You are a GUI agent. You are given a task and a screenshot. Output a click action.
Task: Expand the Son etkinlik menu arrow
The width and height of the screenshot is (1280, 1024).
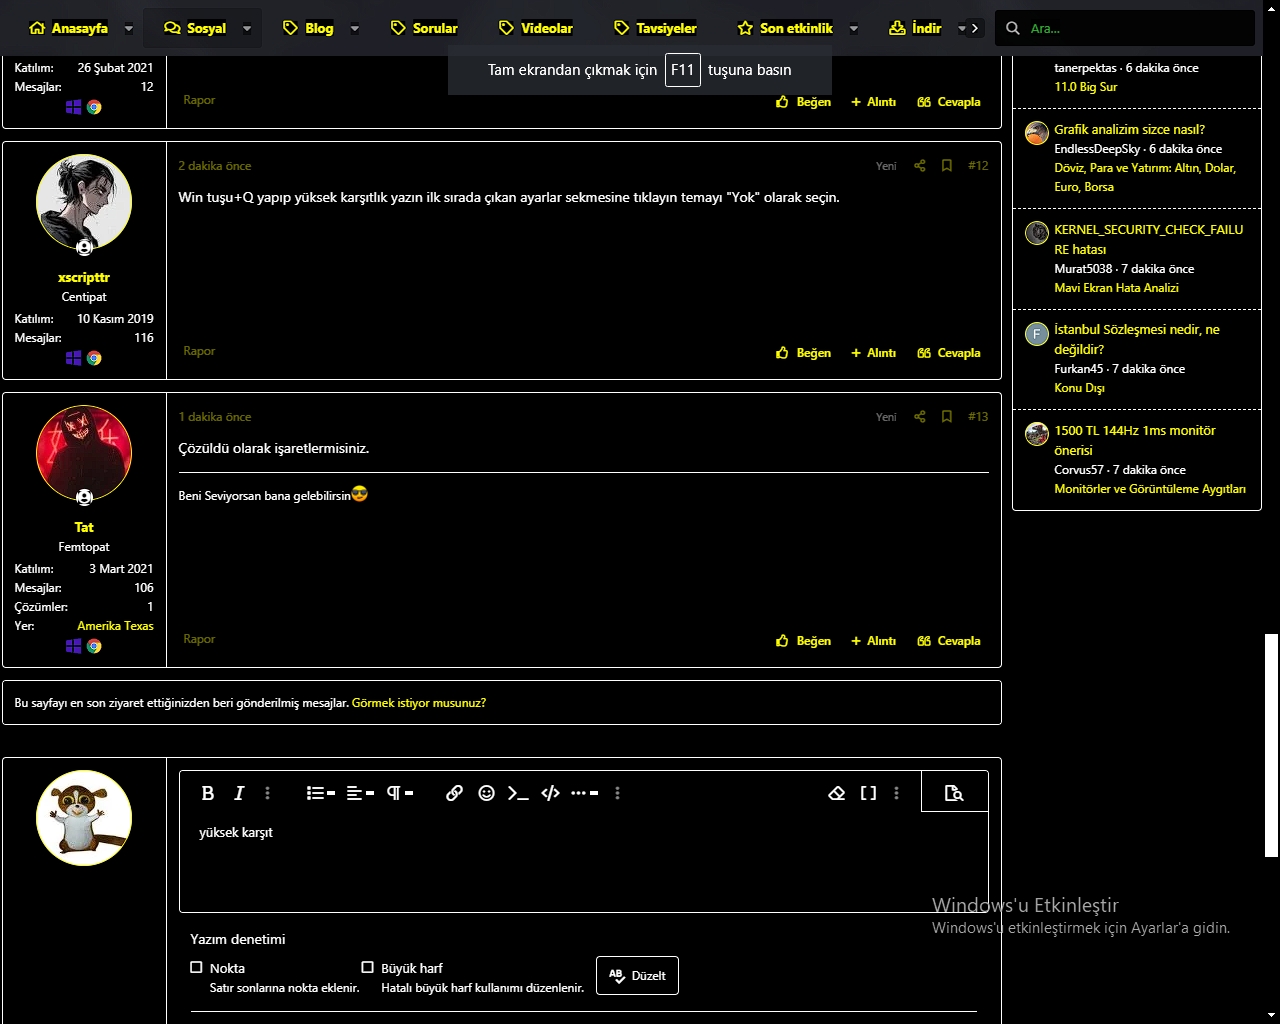(853, 29)
